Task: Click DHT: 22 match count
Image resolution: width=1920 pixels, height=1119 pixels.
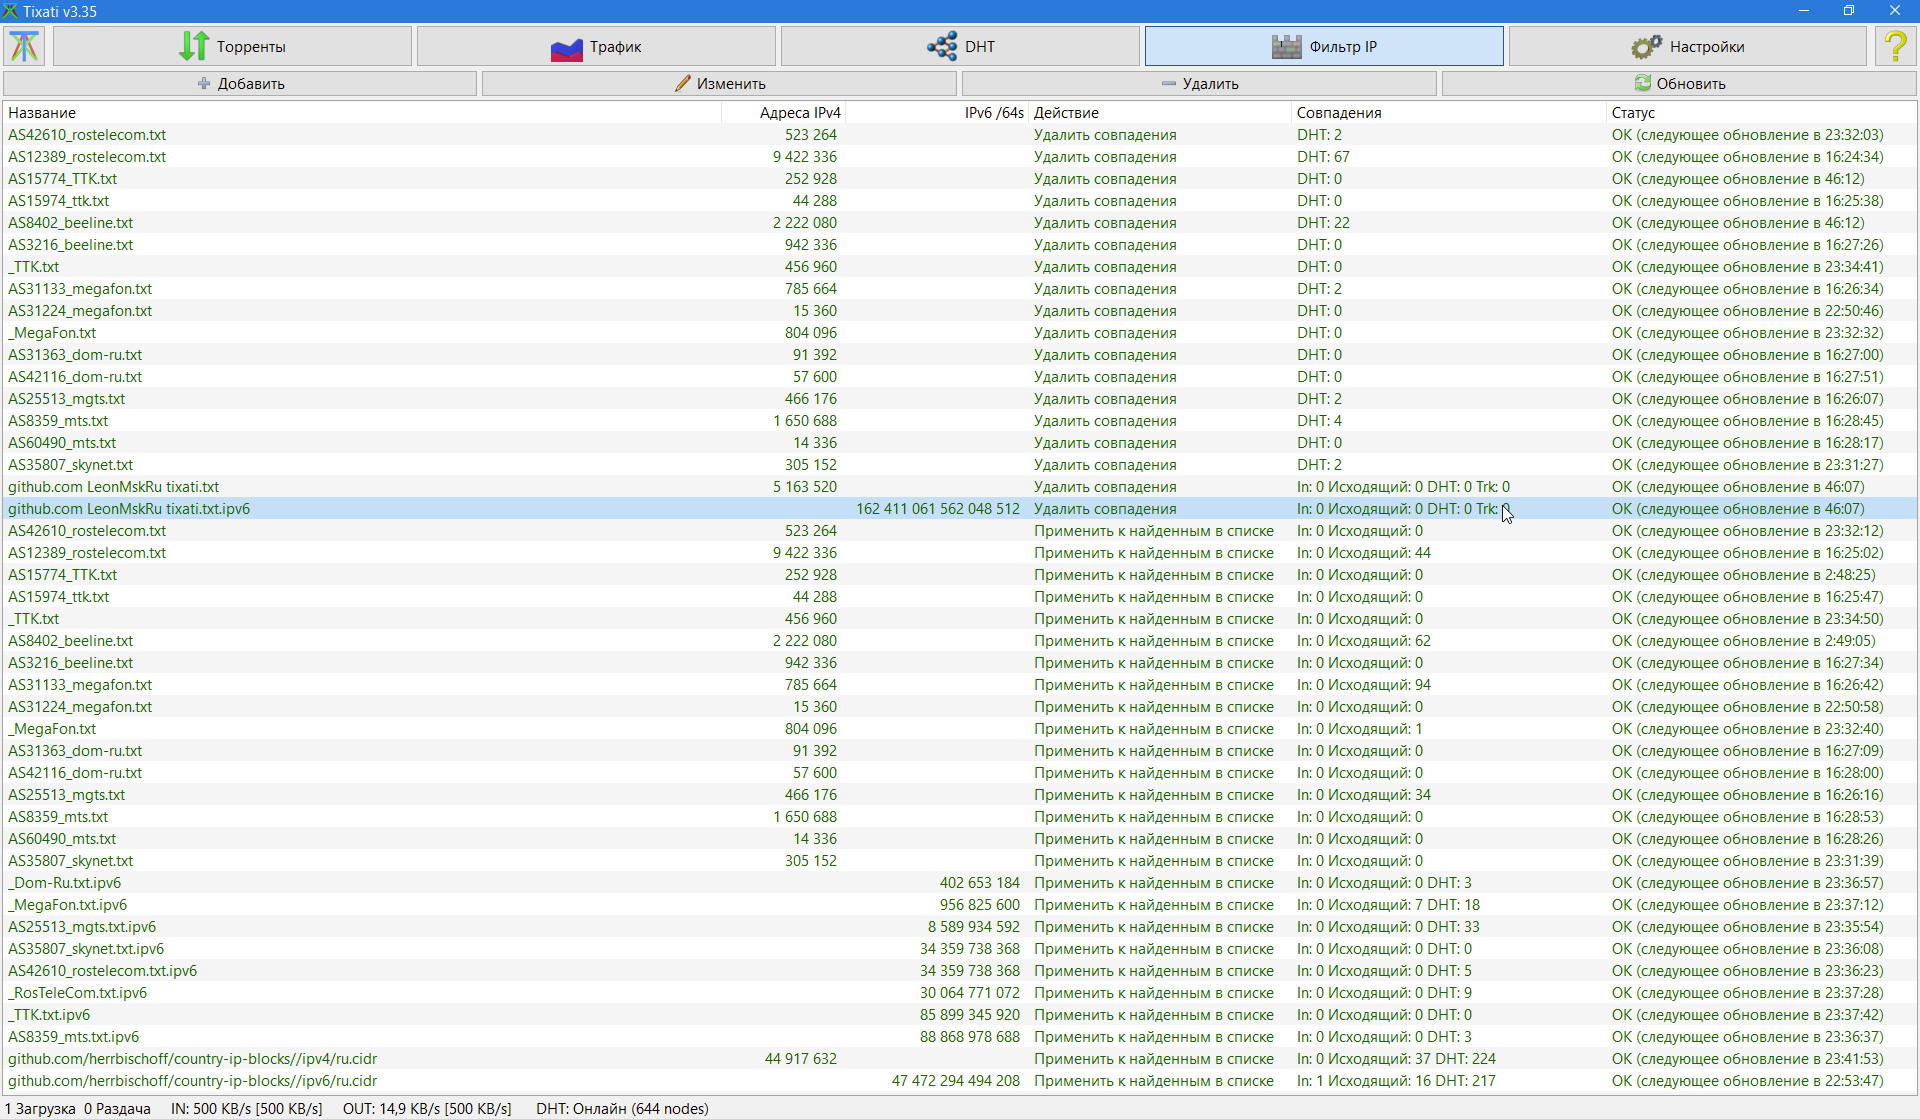Action: coord(1323,223)
